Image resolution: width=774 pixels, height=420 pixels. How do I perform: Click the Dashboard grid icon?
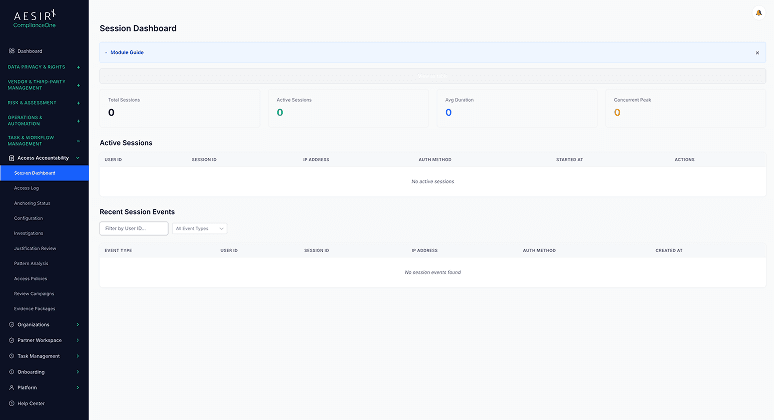click(x=12, y=51)
